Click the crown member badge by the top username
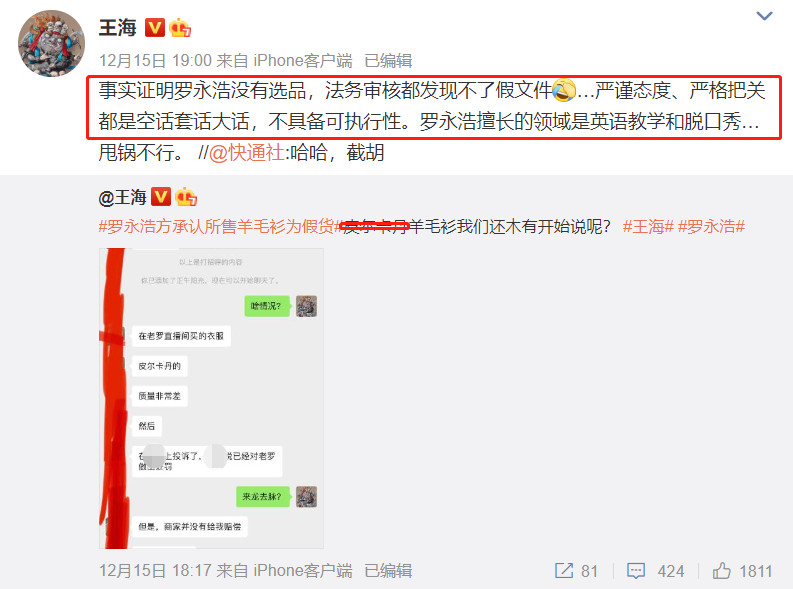Screen dimensions: 793x589 (x=180, y=28)
